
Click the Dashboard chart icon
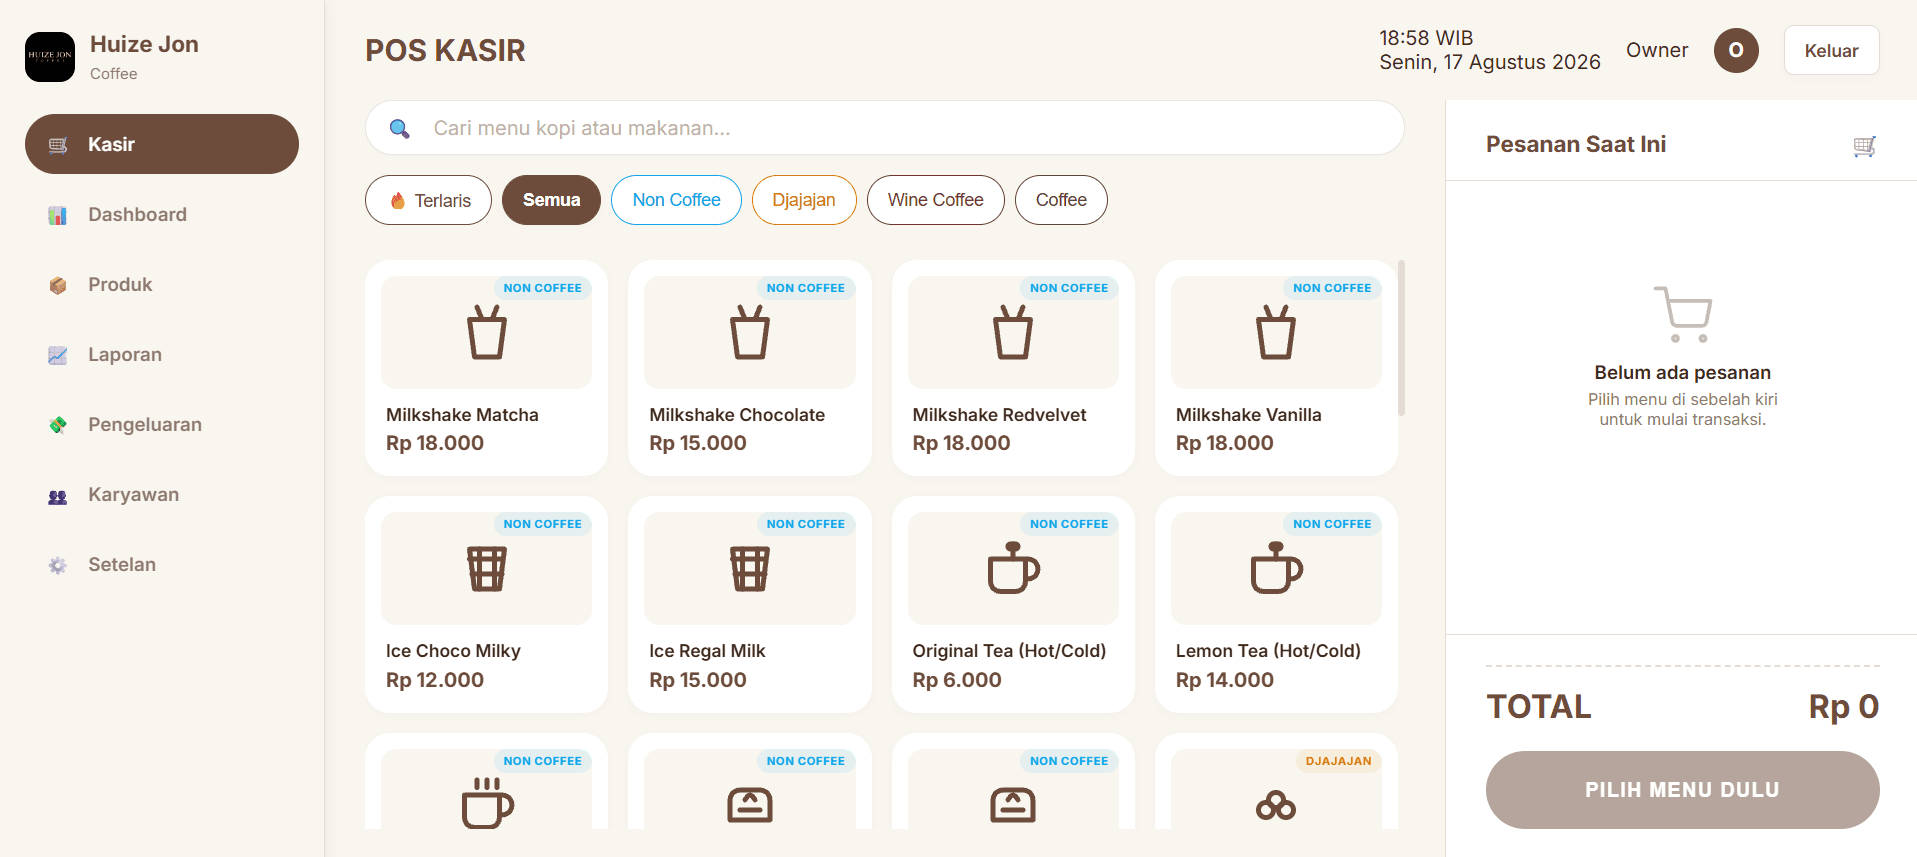(x=58, y=215)
